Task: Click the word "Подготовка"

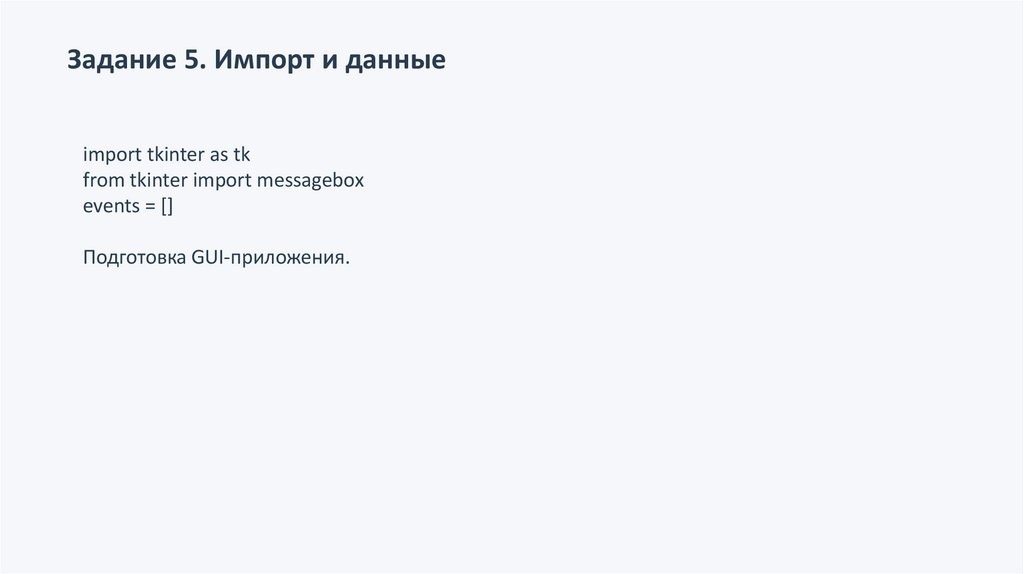Action: [133, 259]
